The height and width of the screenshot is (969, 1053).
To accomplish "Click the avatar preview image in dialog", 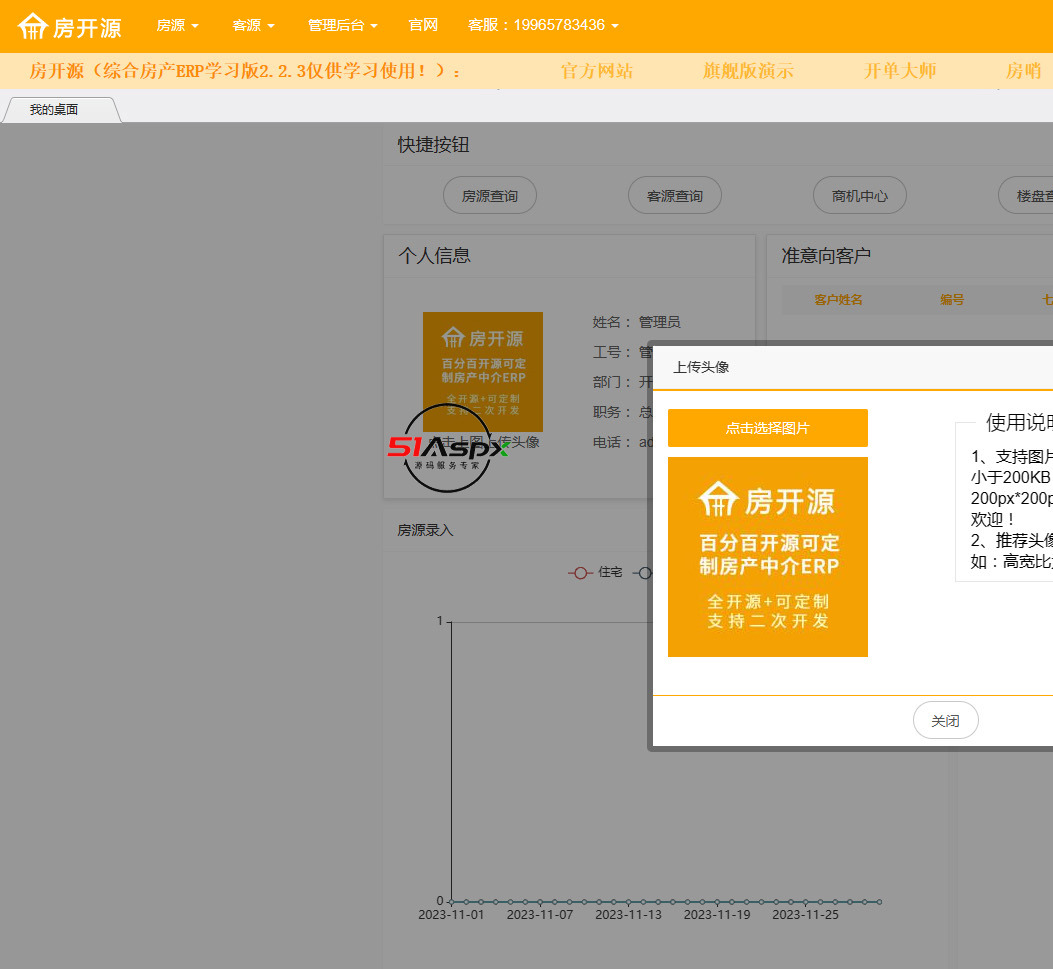I will pos(767,557).
